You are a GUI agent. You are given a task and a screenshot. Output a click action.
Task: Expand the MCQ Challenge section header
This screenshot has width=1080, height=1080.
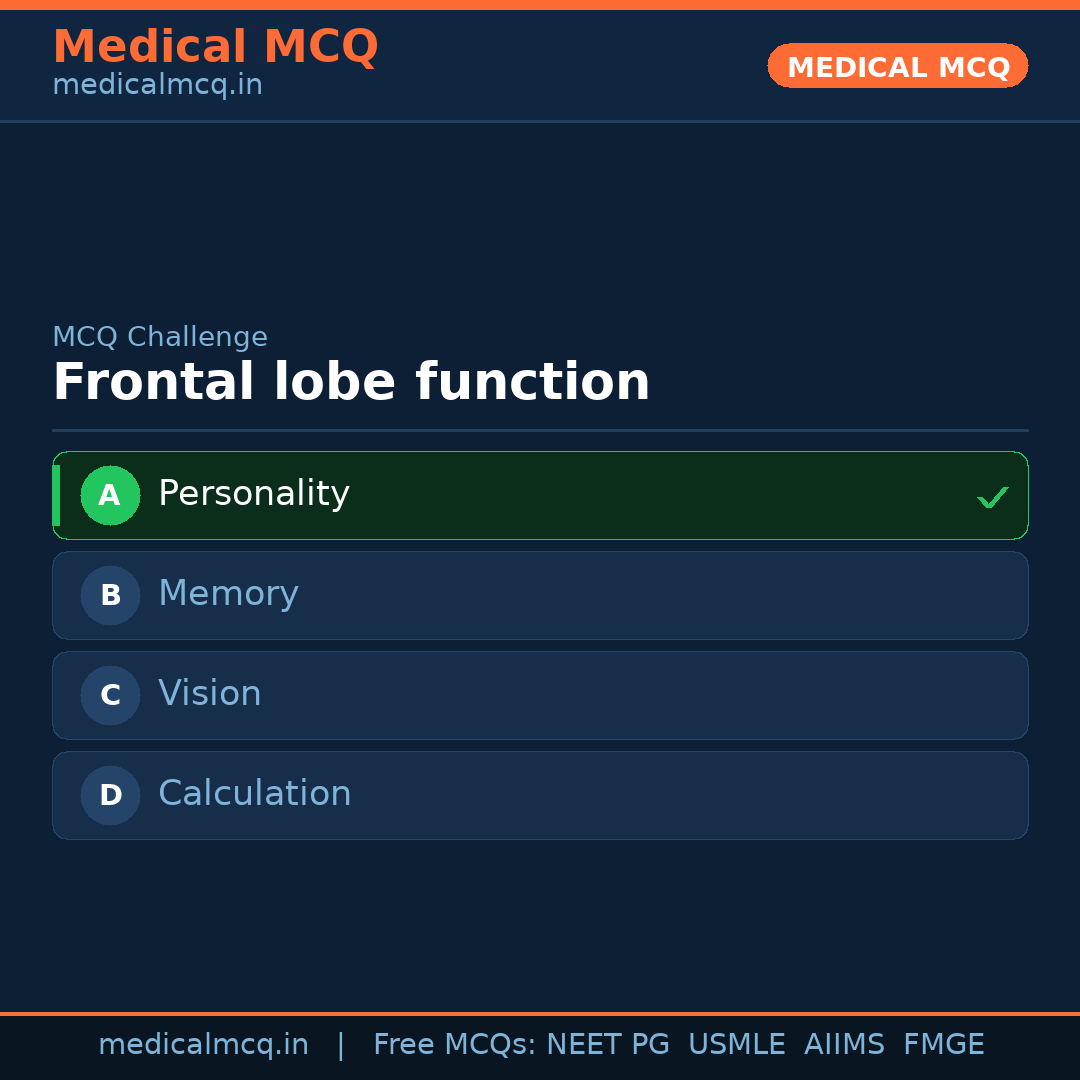160,337
